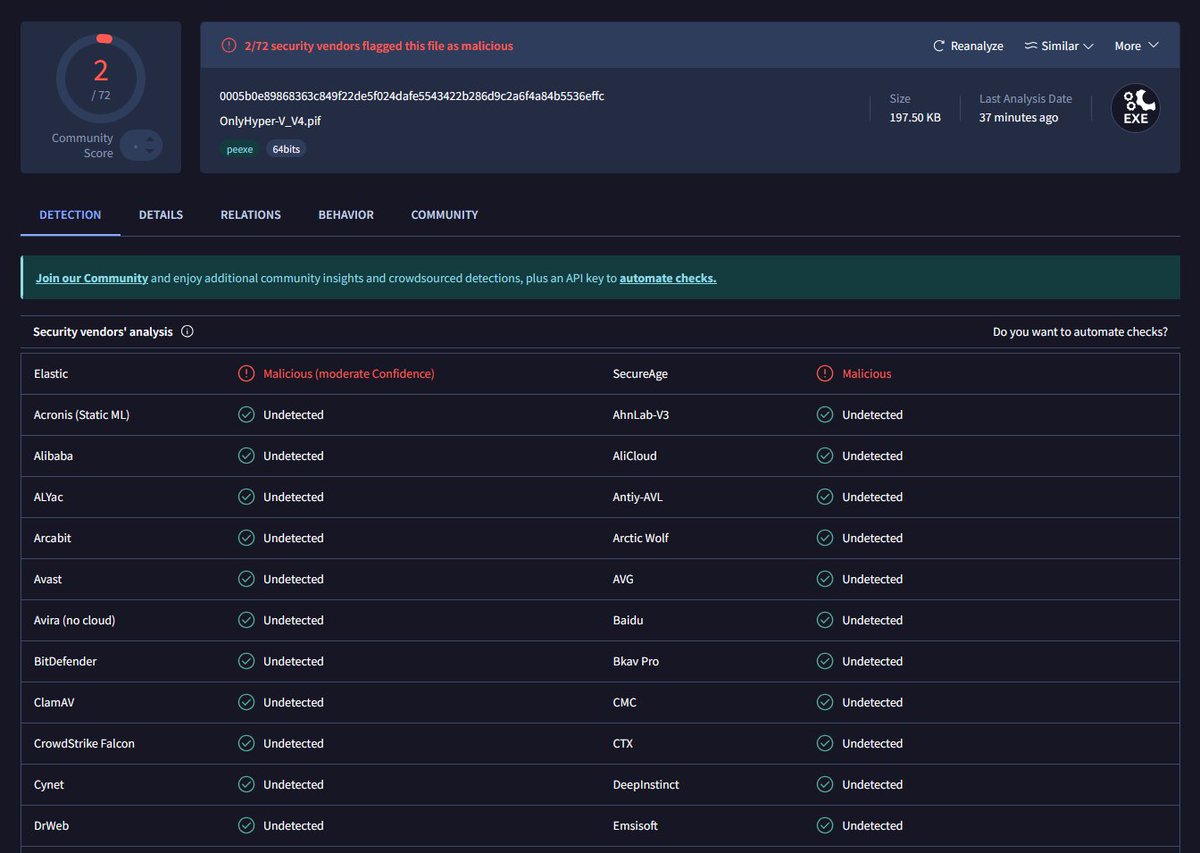Click the file size 197.50 KB
This screenshot has height=853, width=1200.
(915, 117)
